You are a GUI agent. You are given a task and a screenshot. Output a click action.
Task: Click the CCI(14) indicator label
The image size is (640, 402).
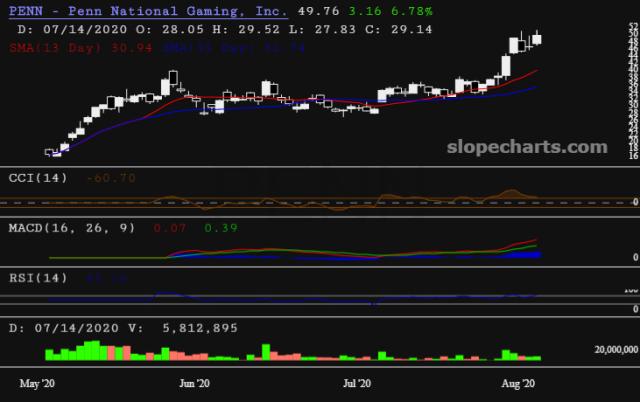tap(39, 178)
